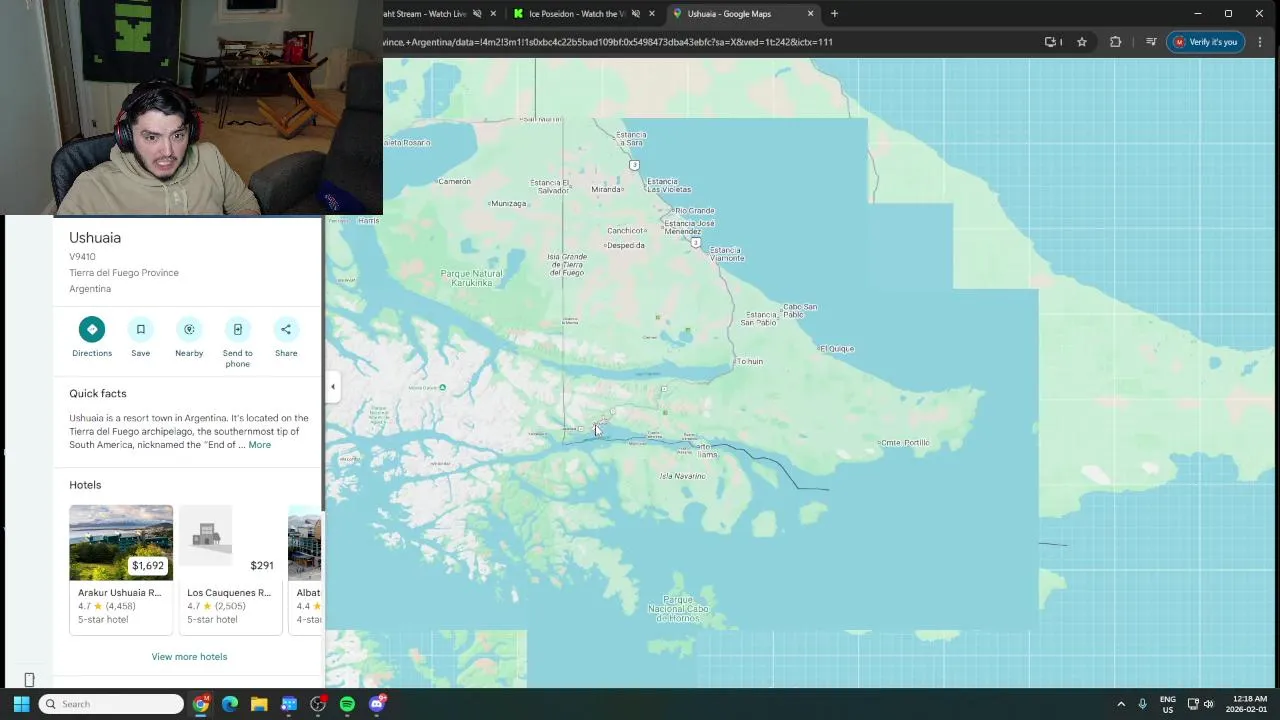Open the Windows Start menu
The height and width of the screenshot is (720, 1280).
[x=21, y=704]
